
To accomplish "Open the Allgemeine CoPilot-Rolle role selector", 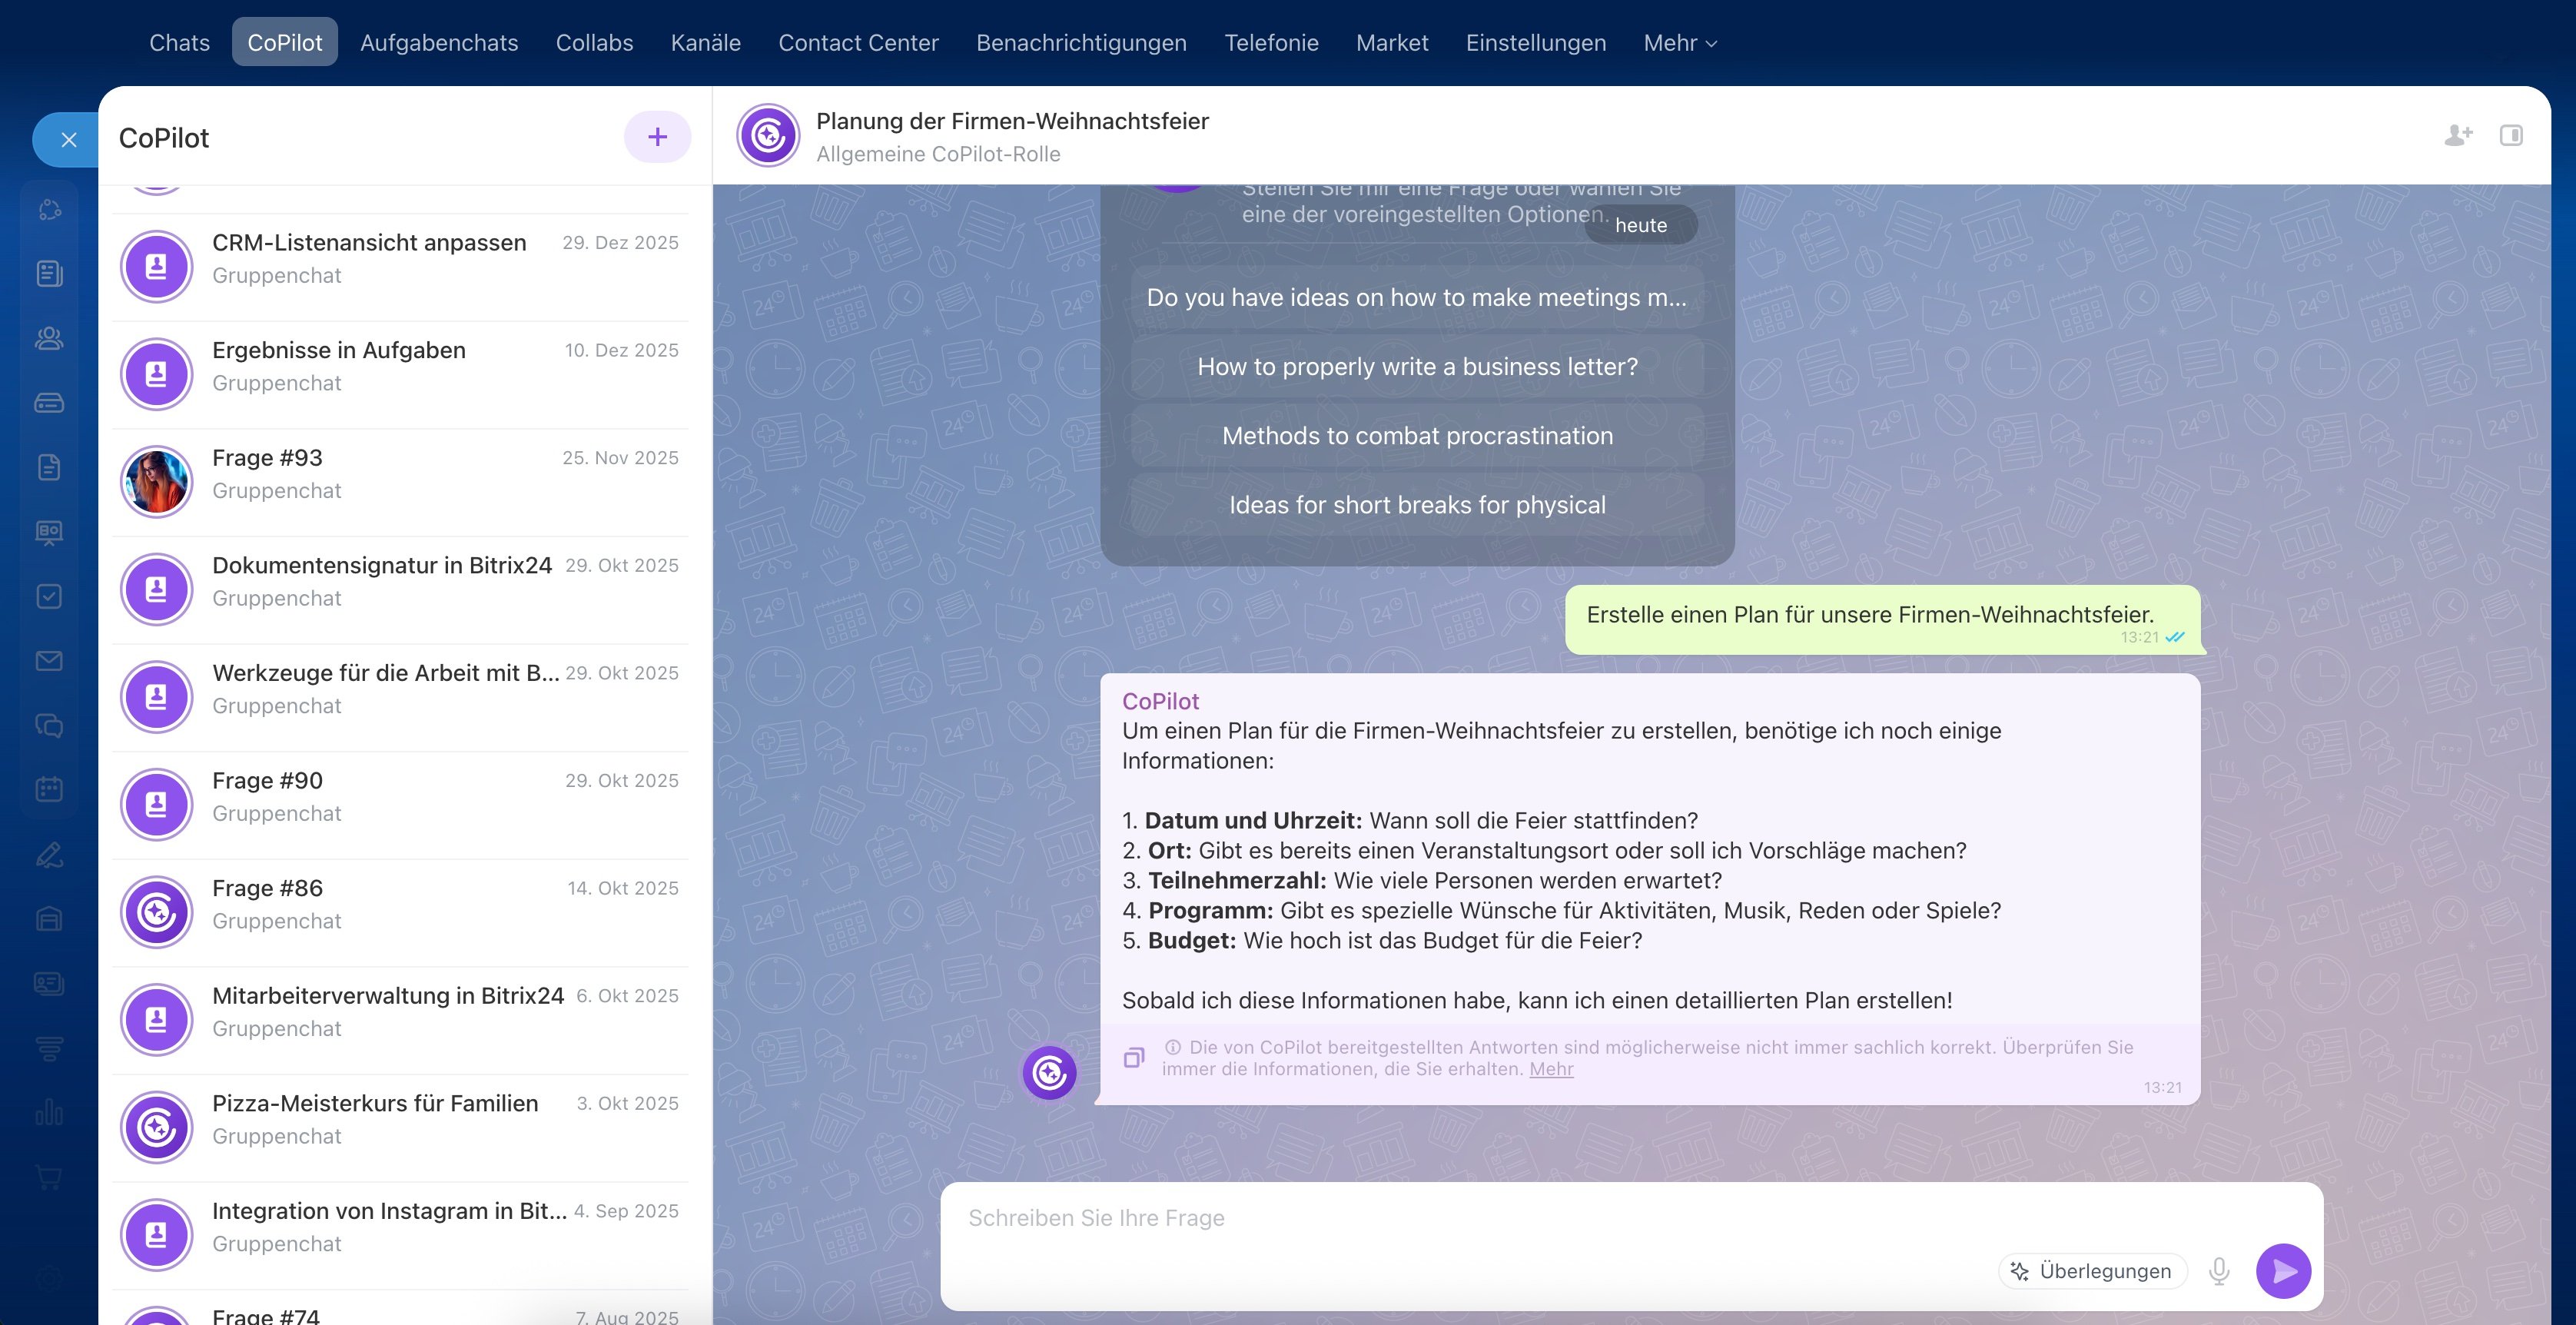I will pyautogui.click(x=937, y=154).
